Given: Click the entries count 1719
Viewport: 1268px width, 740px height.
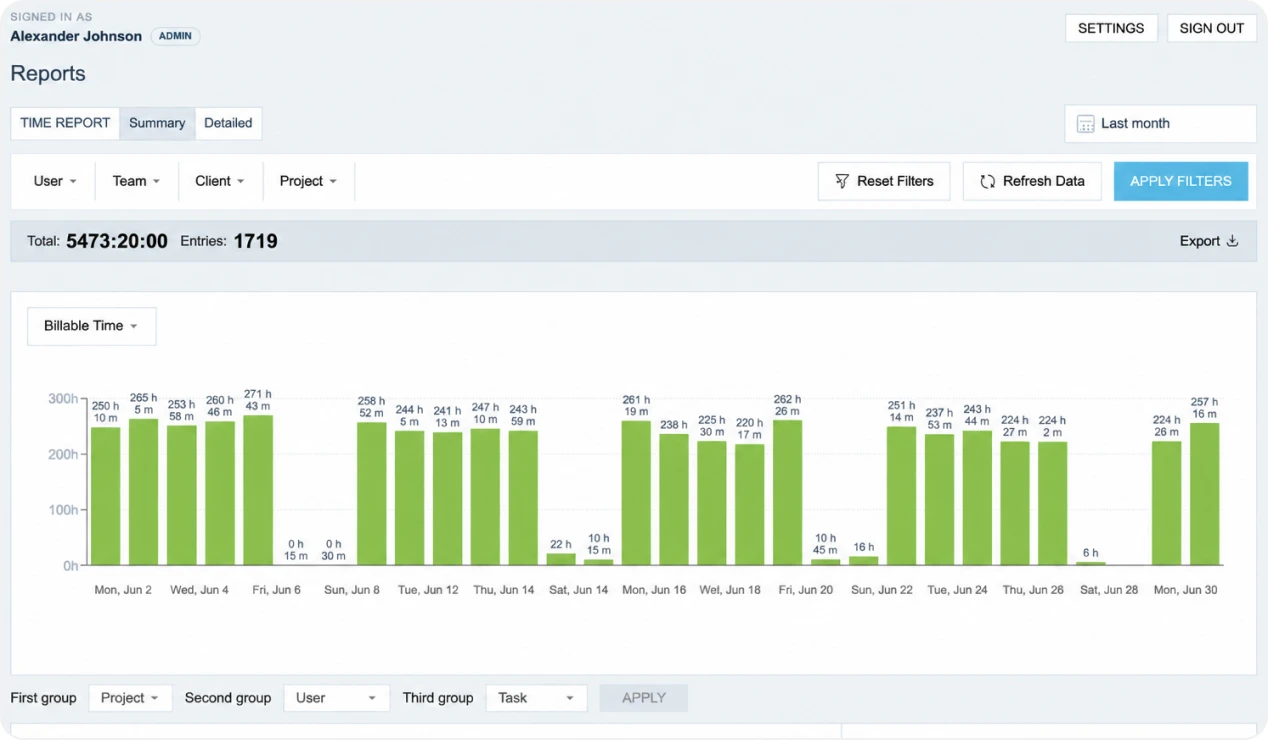Looking at the screenshot, I should pyautogui.click(x=255, y=241).
